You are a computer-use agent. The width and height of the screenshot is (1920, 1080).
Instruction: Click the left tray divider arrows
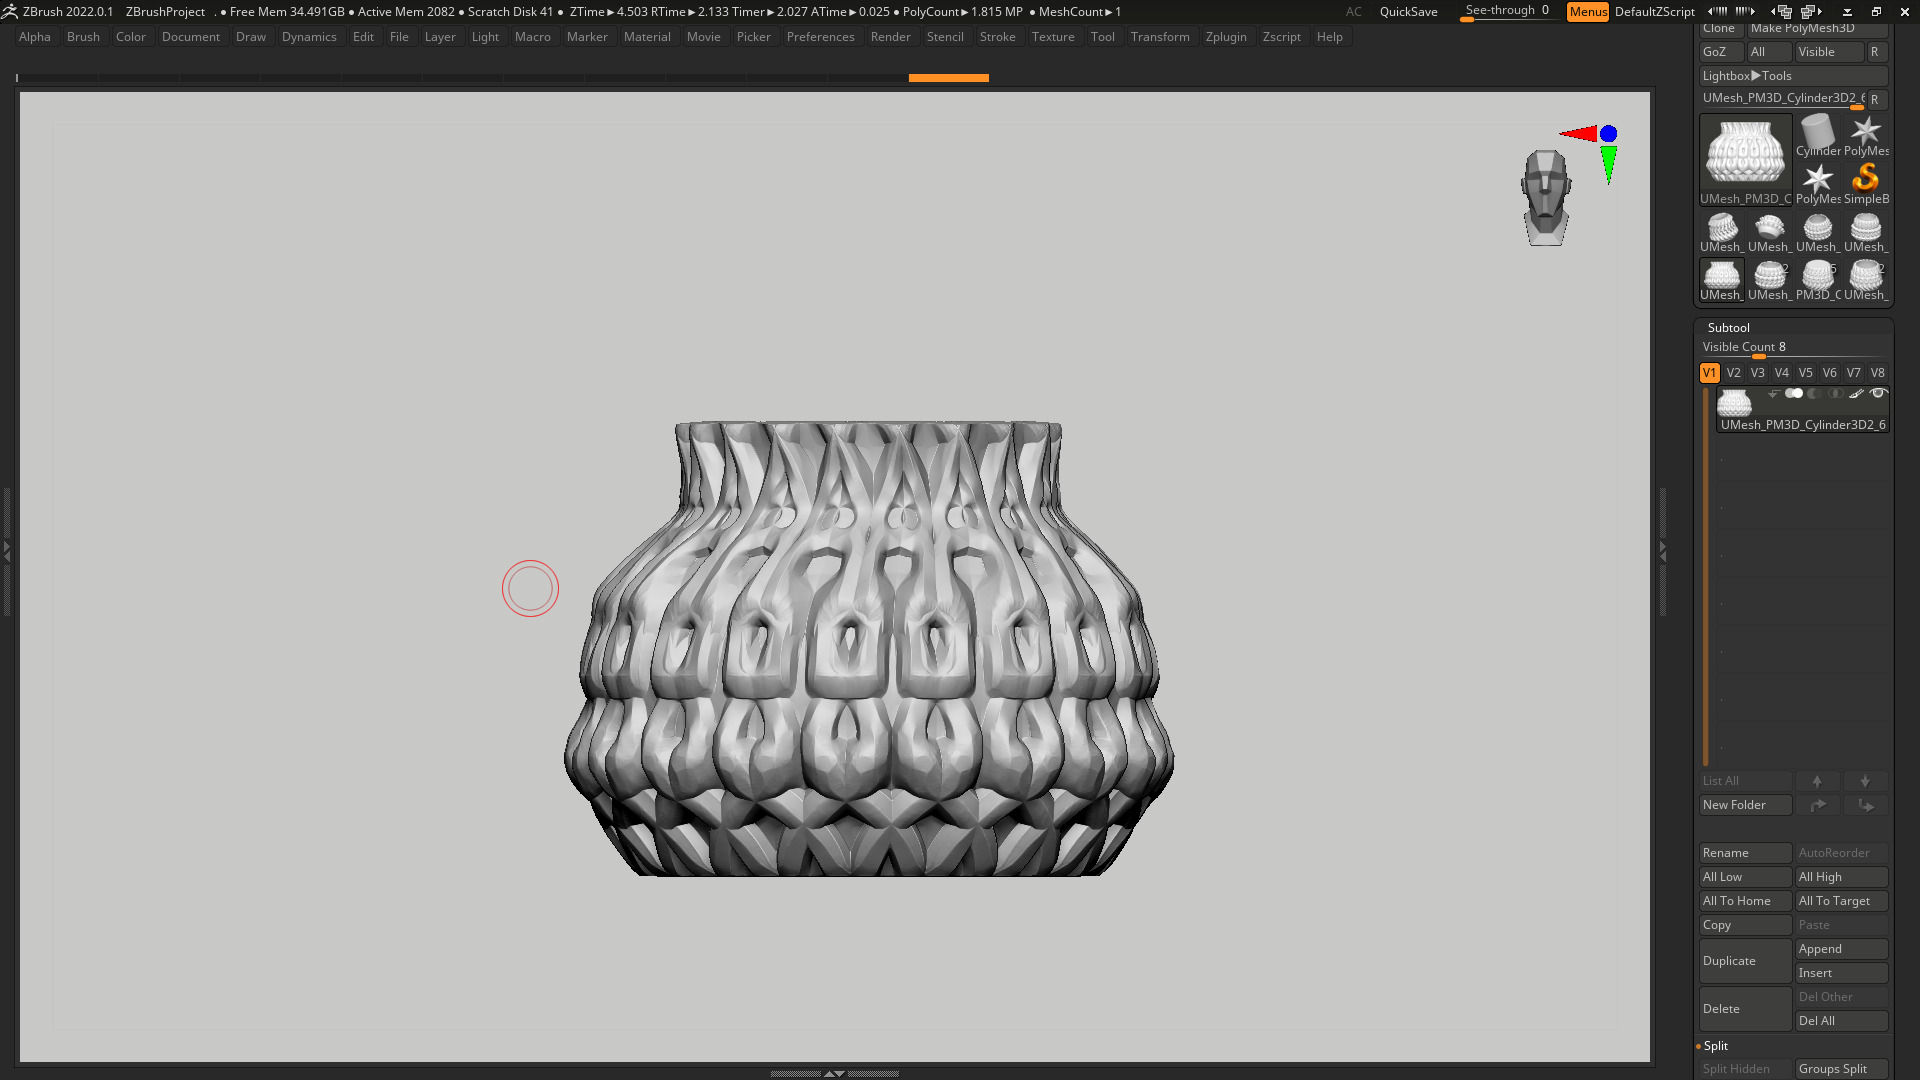[6, 551]
